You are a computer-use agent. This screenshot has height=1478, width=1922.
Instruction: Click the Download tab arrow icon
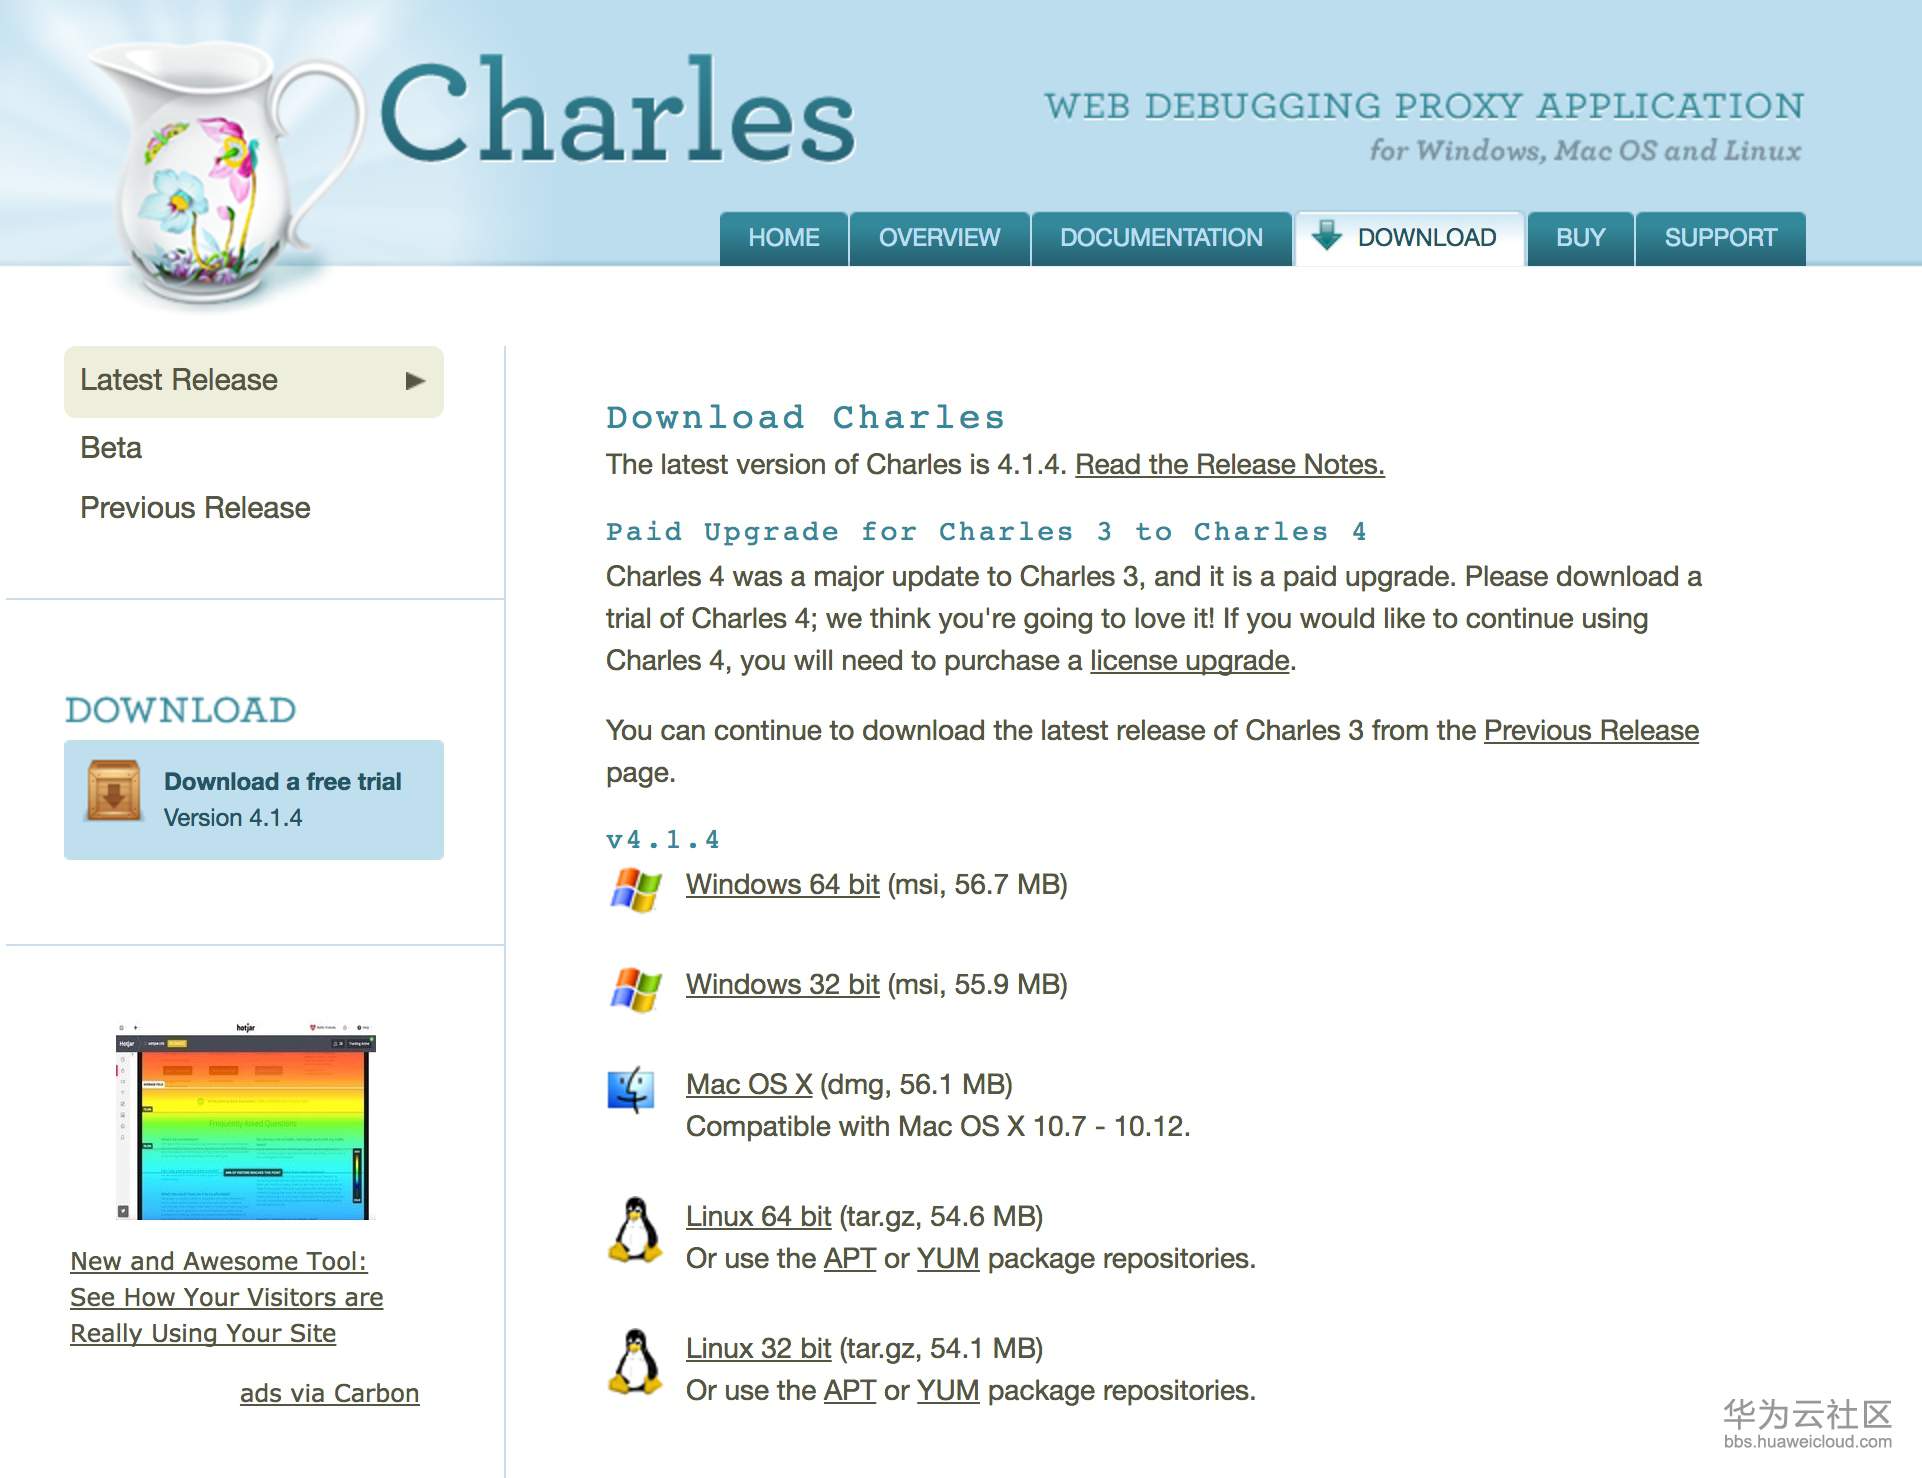[x=1326, y=236]
